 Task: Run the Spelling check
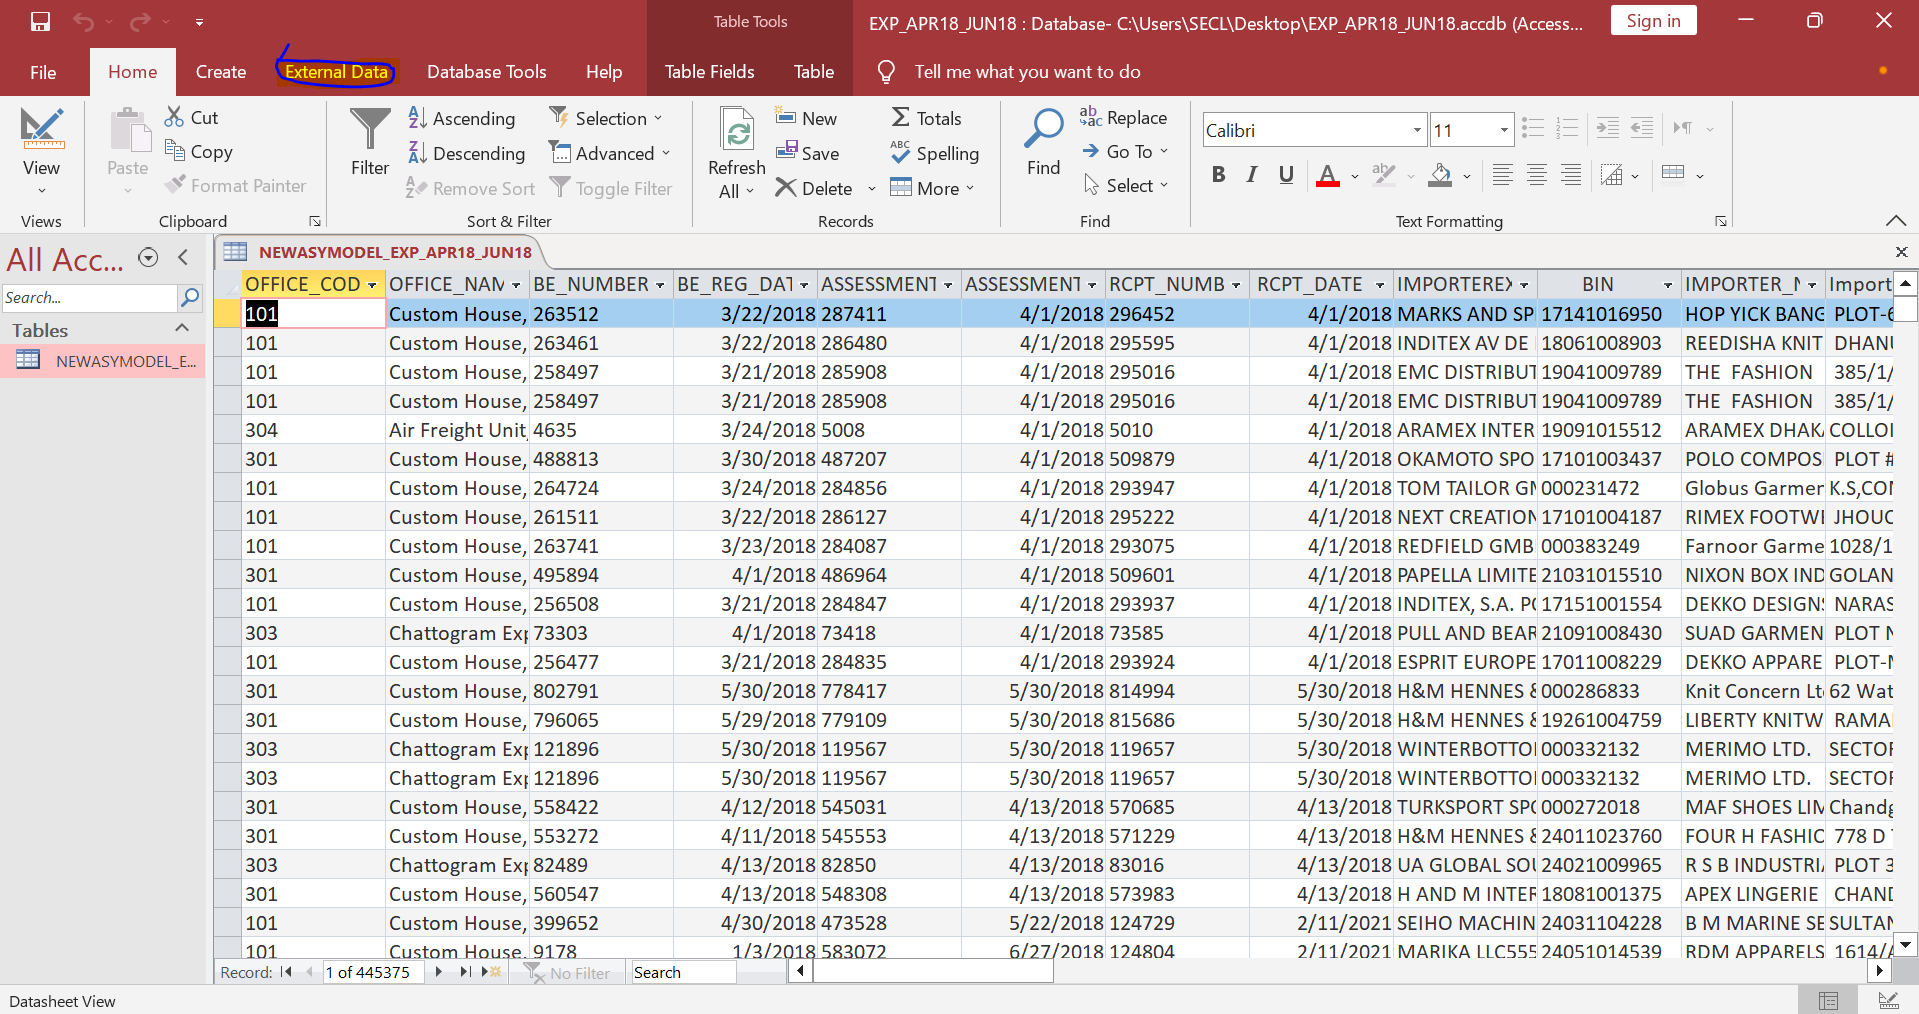point(934,153)
